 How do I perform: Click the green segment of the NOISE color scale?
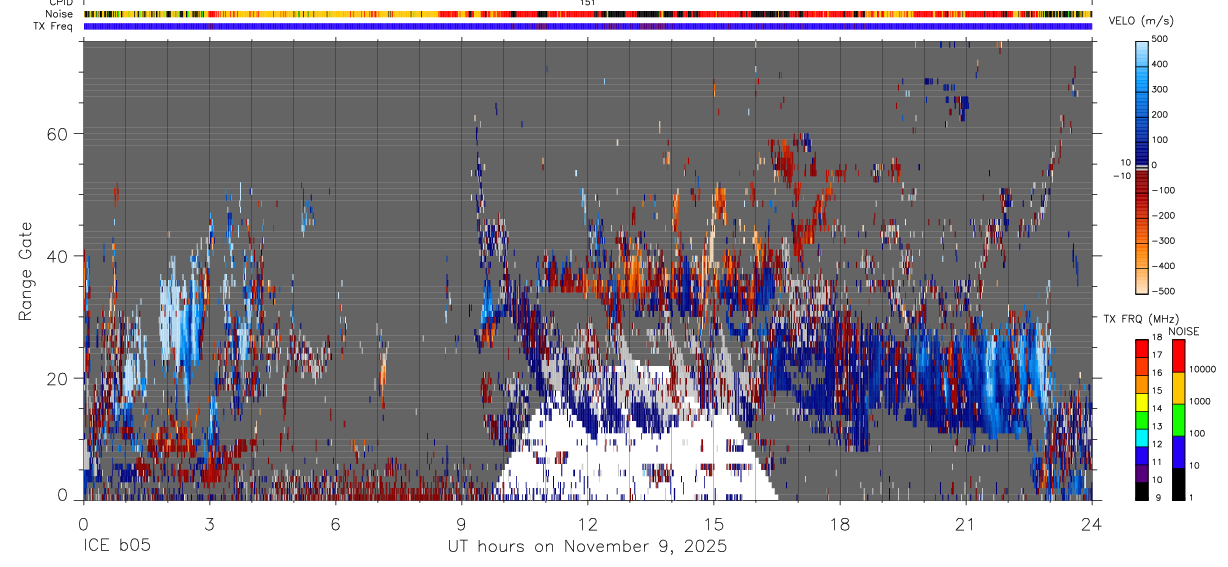[1177, 419]
